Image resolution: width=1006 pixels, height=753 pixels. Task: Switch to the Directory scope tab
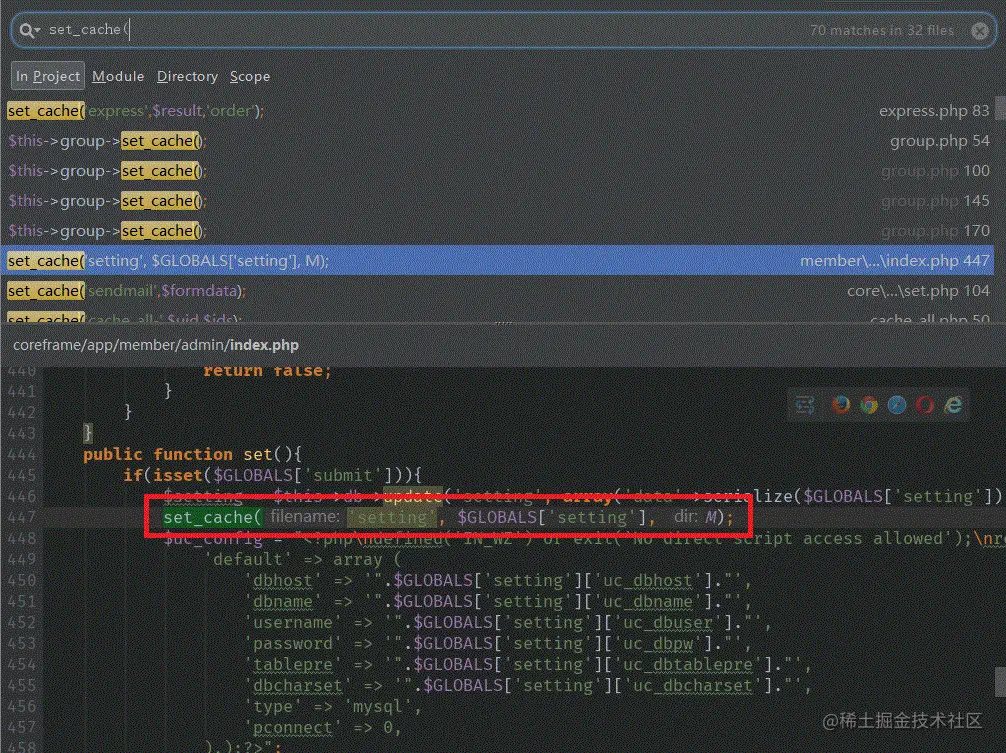187,76
